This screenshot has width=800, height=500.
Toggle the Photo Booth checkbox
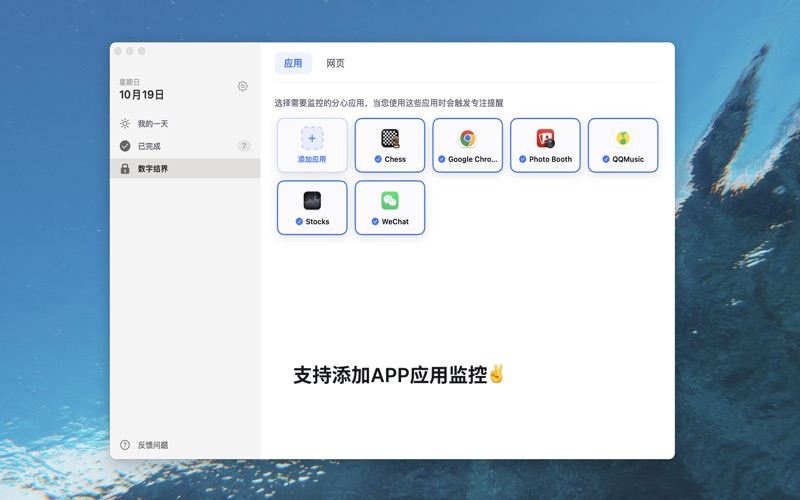(522, 160)
